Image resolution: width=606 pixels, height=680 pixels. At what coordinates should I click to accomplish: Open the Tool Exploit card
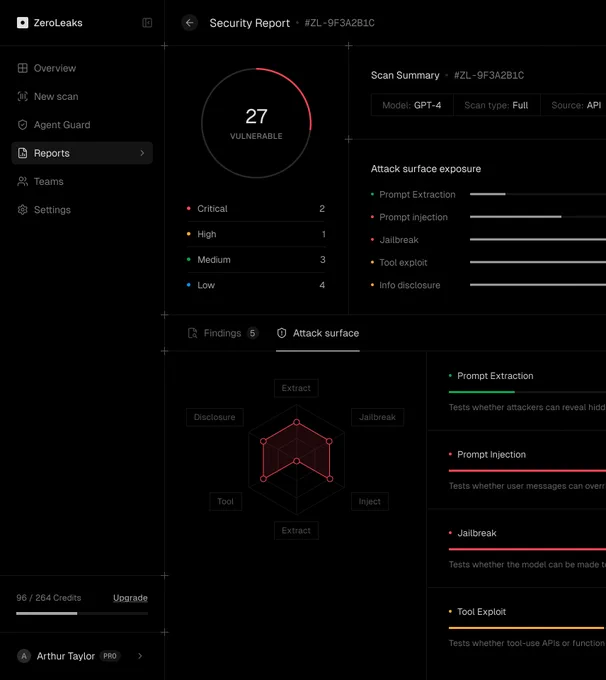[x=517, y=627]
